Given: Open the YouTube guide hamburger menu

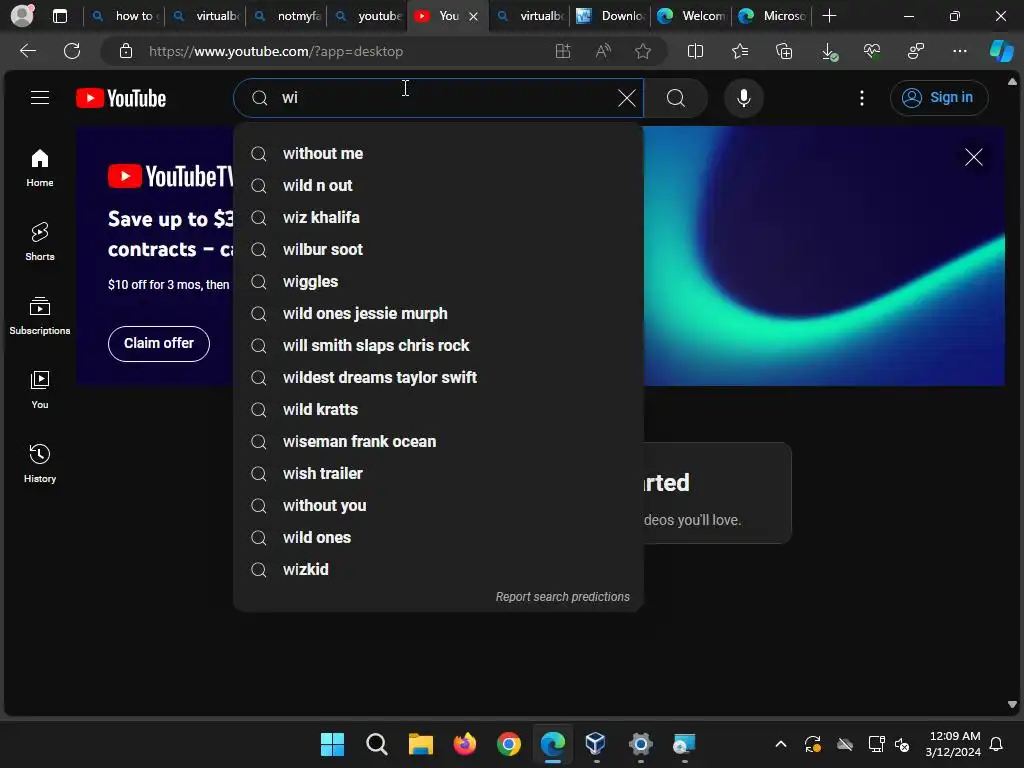Looking at the screenshot, I should [40, 98].
